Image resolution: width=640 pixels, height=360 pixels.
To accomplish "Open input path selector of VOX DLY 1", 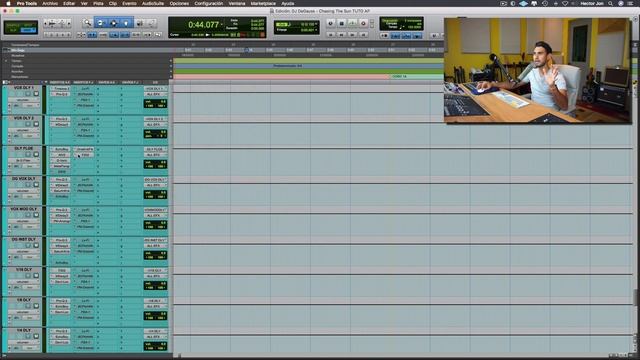I will (156, 89).
